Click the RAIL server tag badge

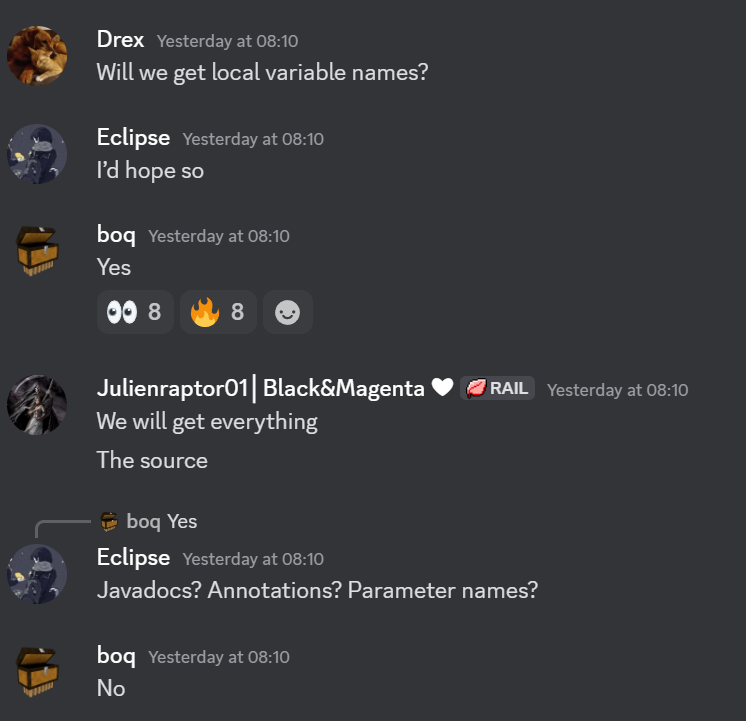(x=498, y=388)
